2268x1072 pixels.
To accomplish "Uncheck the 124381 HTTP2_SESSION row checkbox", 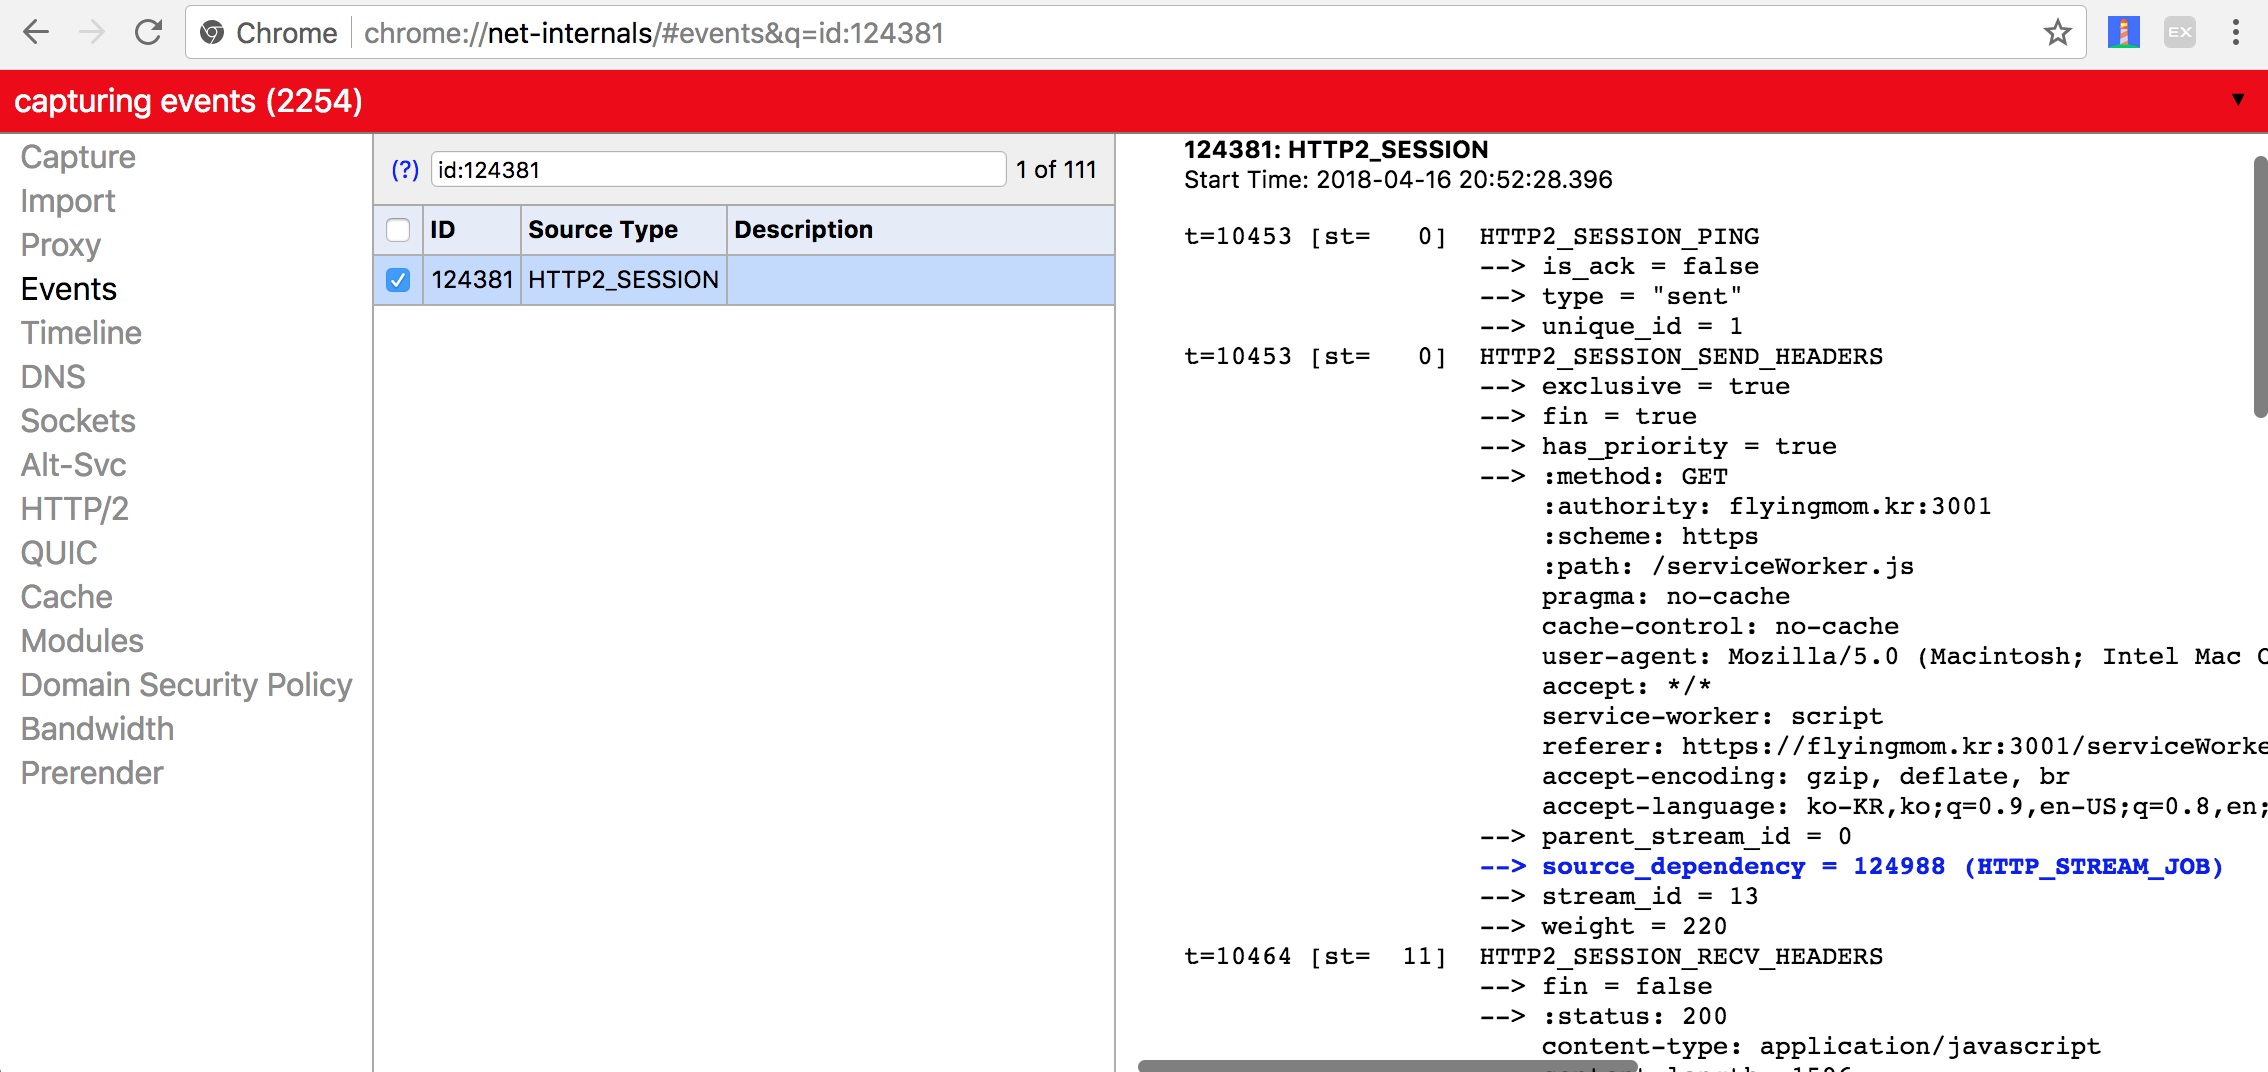I will pyautogui.click(x=398, y=280).
